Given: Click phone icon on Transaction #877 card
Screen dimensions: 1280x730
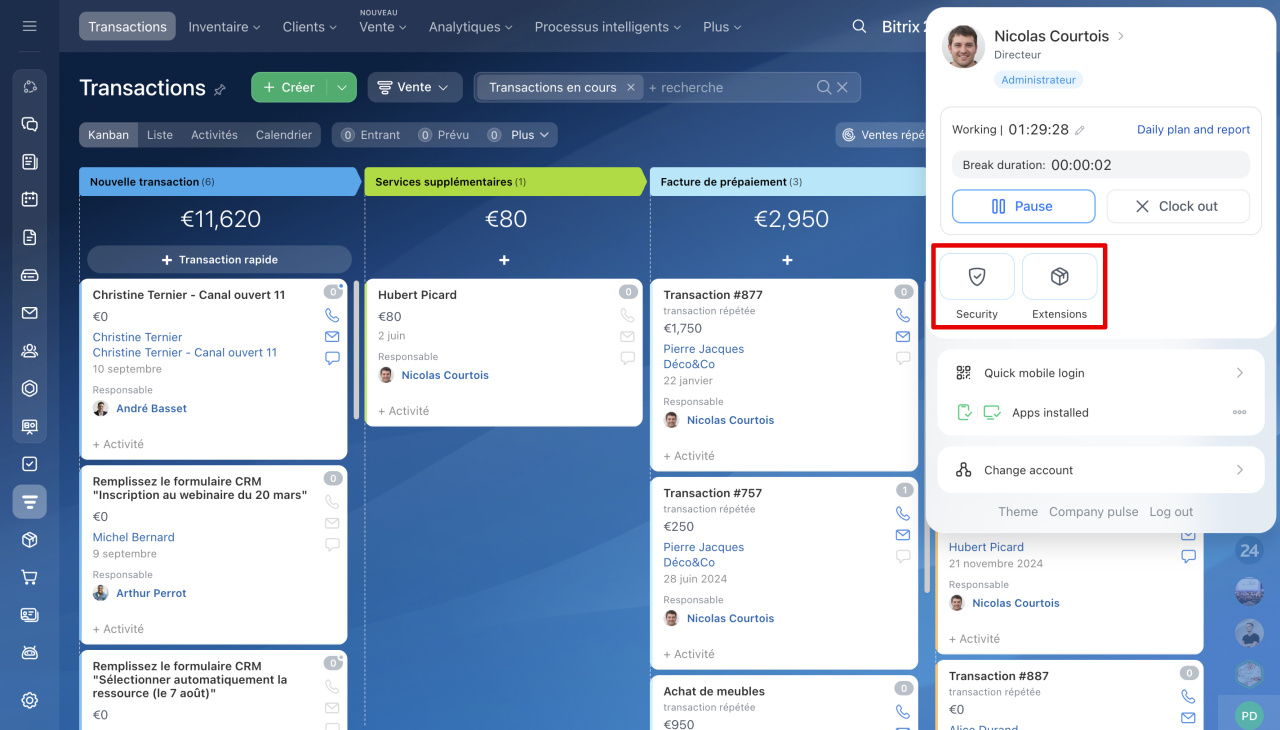Looking at the screenshot, I should 903,315.
